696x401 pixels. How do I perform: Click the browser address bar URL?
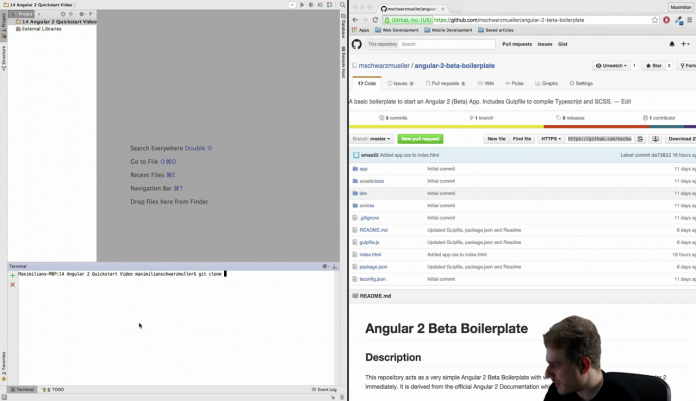click(x=508, y=20)
